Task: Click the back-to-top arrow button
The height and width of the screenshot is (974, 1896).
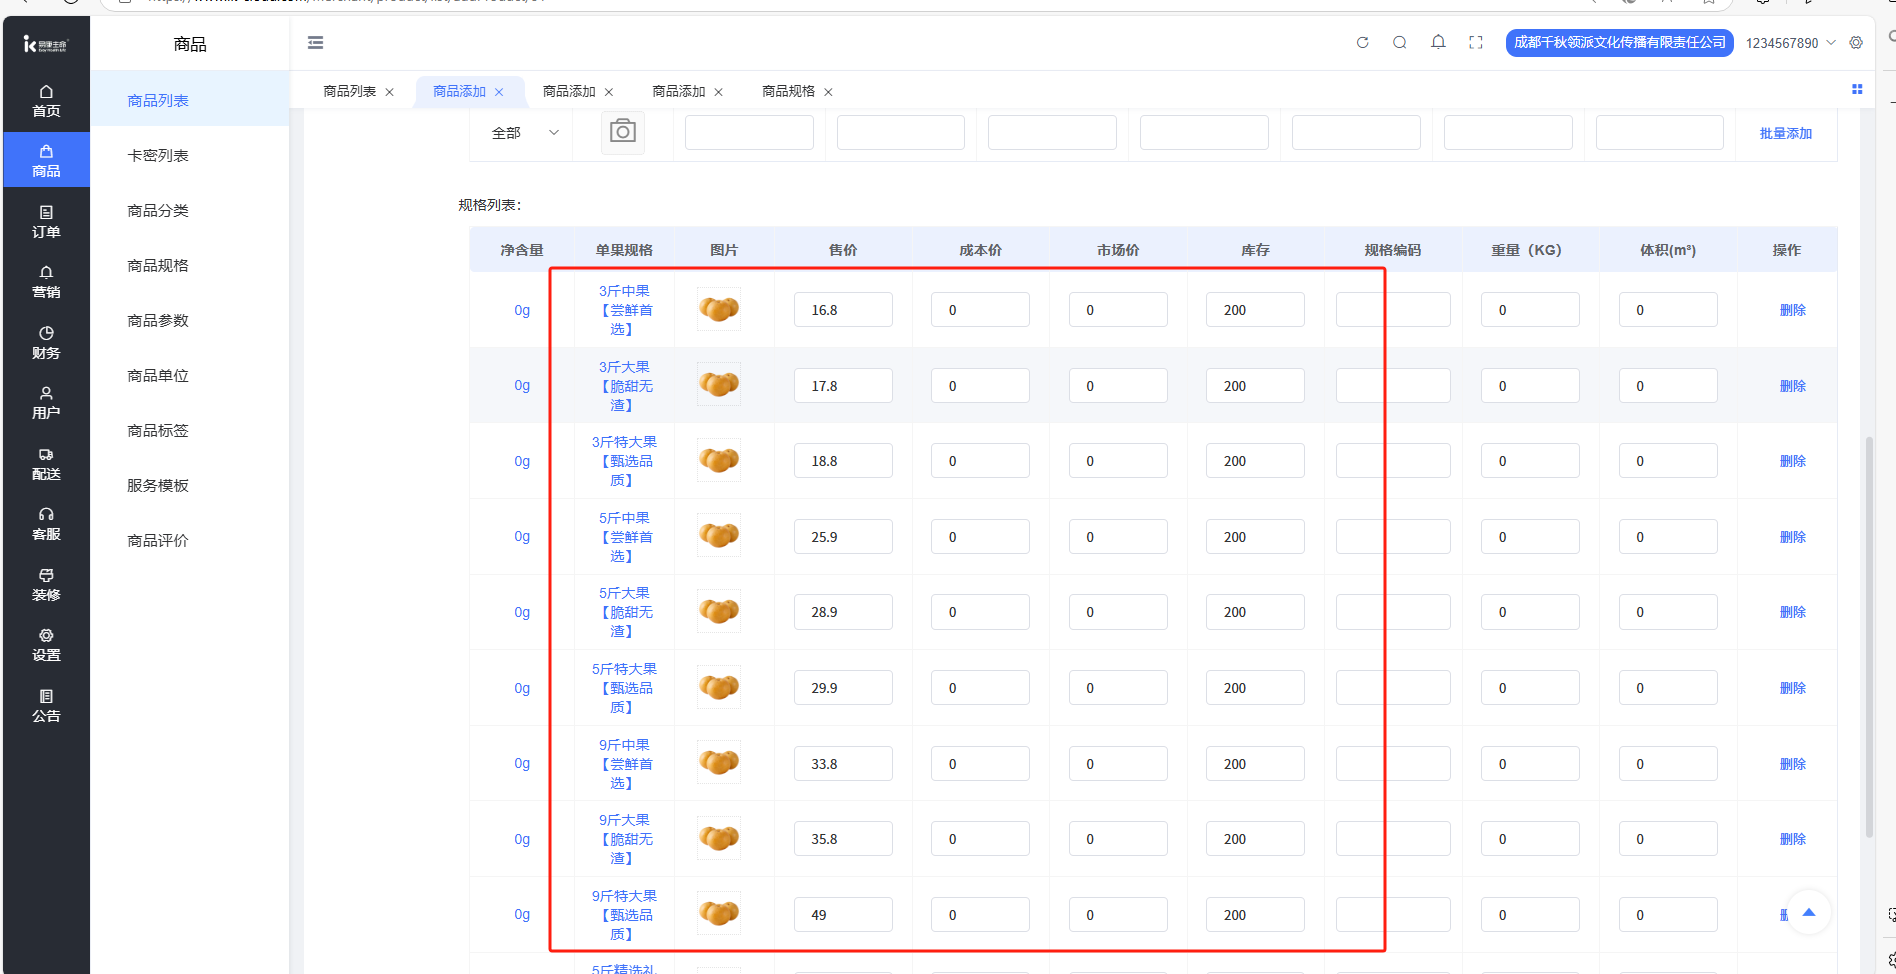Action: pos(1808,912)
